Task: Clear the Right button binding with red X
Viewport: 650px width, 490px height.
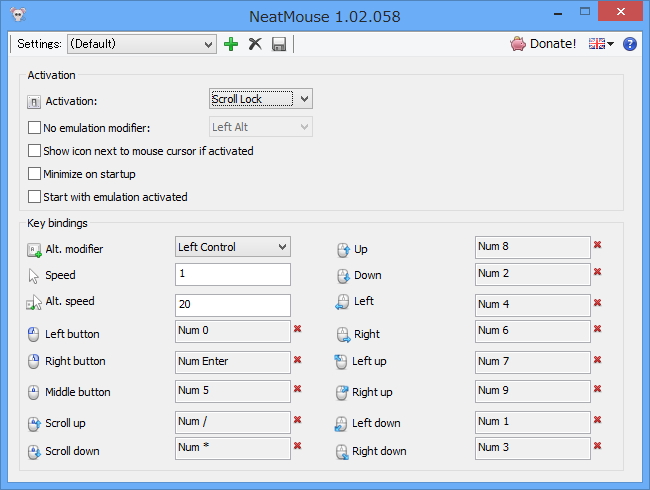Action: (297, 360)
